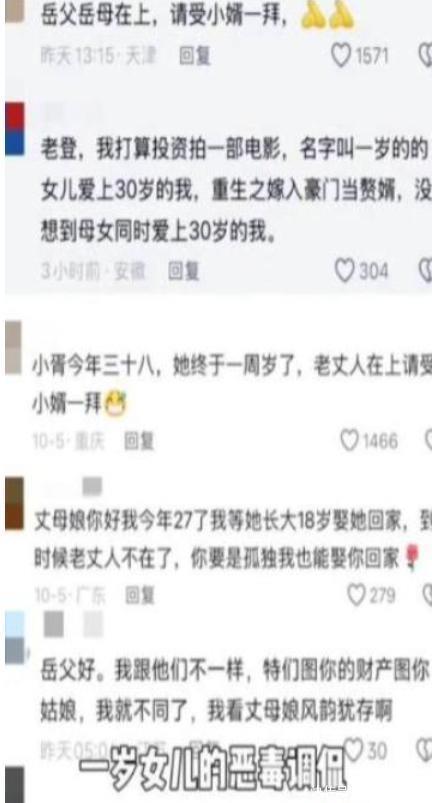The image size is (432, 803).
Task: Reply to the Guangdong comment dated 10-5
Action: 139,595
